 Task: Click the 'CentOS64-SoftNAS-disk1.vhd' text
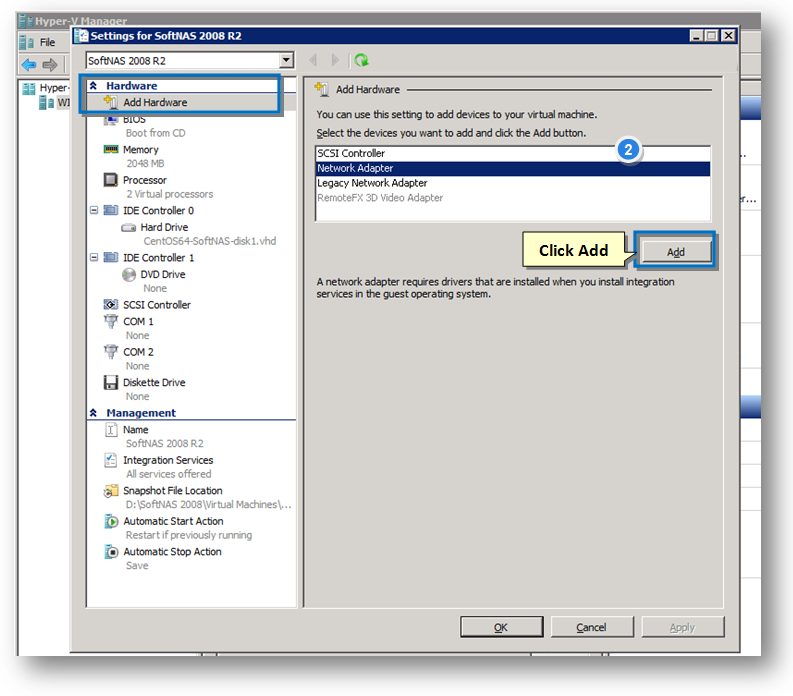(x=210, y=241)
